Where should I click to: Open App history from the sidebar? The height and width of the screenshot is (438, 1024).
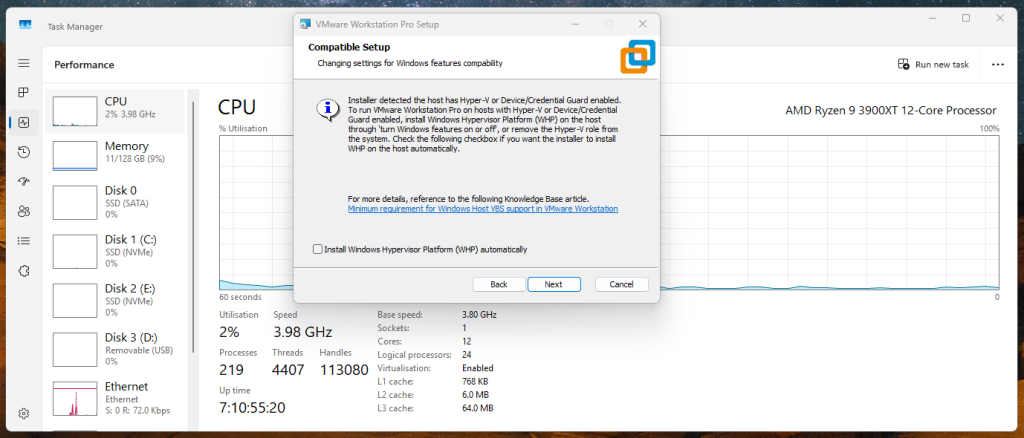tap(23, 152)
